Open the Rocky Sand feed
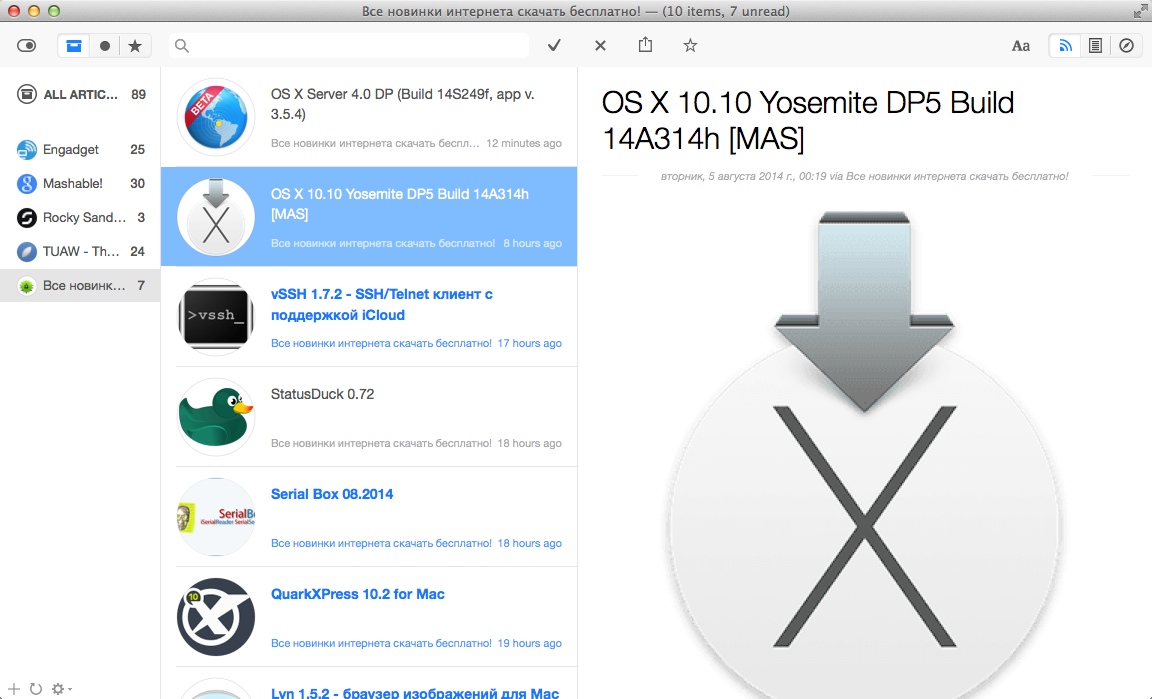This screenshot has height=699, width=1152. [x=80, y=217]
